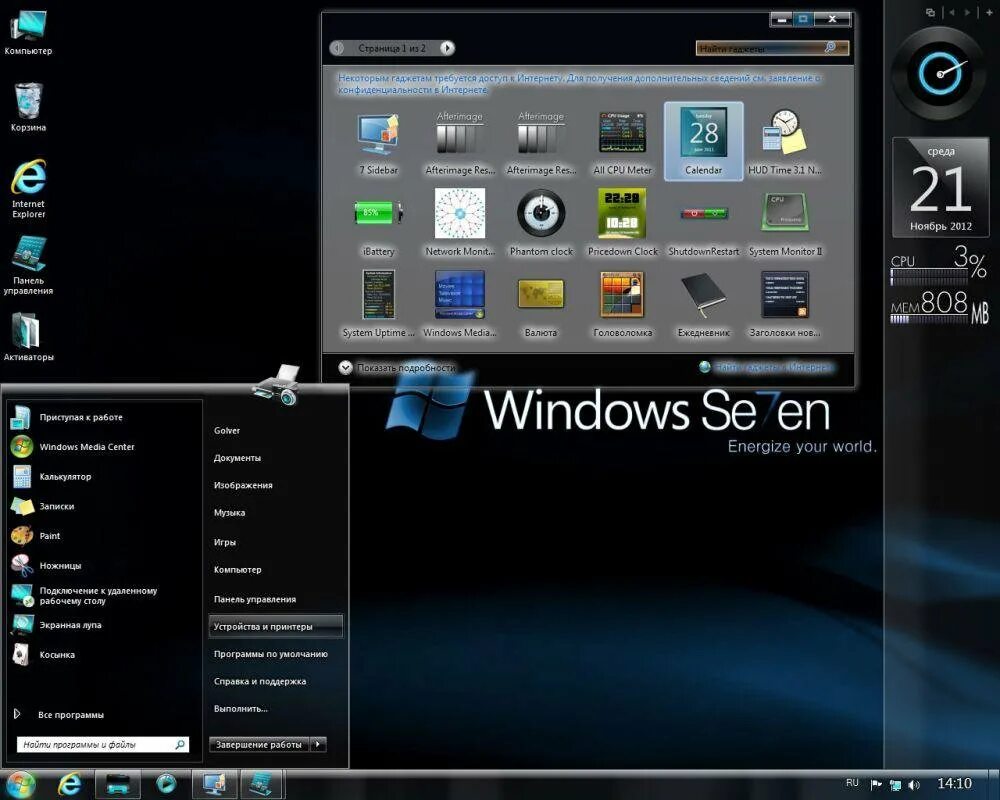This screenshot has height=800, width=1000.
Task: Open Изображения from Start menu
Action: pos(243,485)
